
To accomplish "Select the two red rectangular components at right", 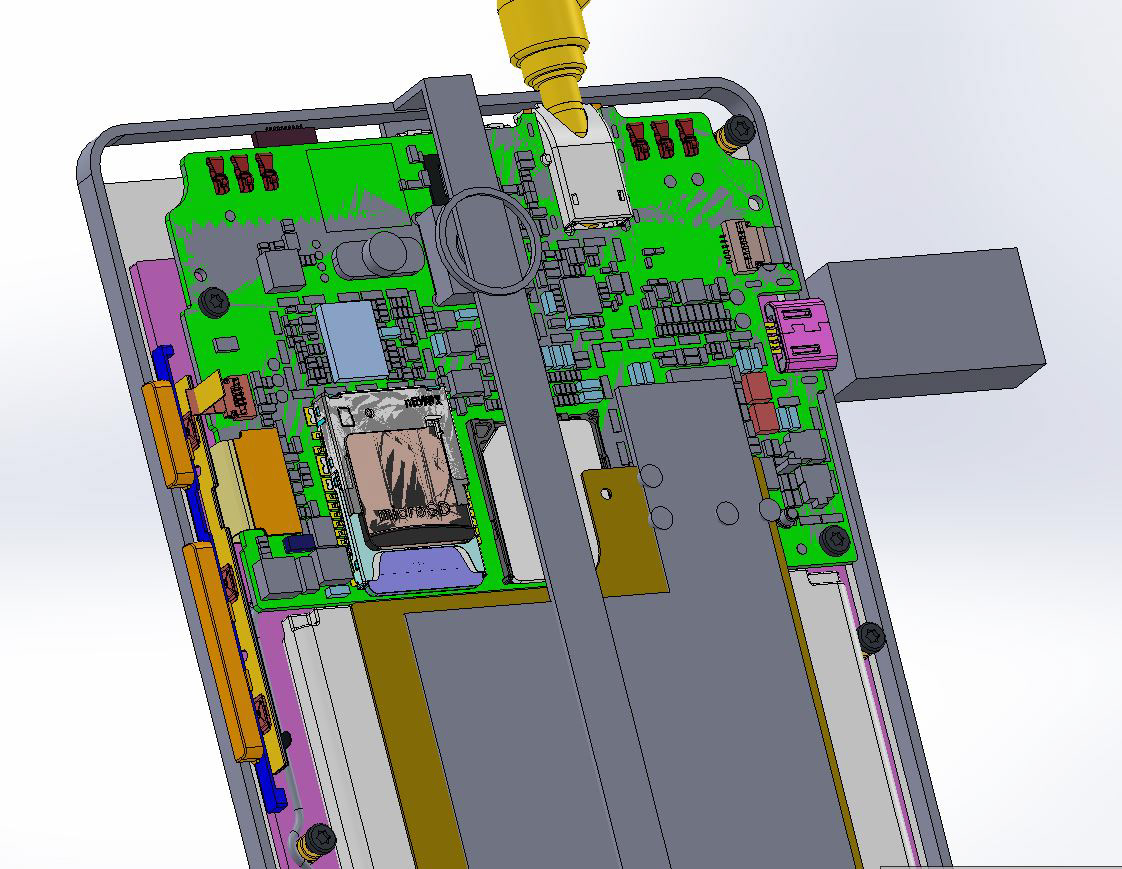I will tap(760, 403).
